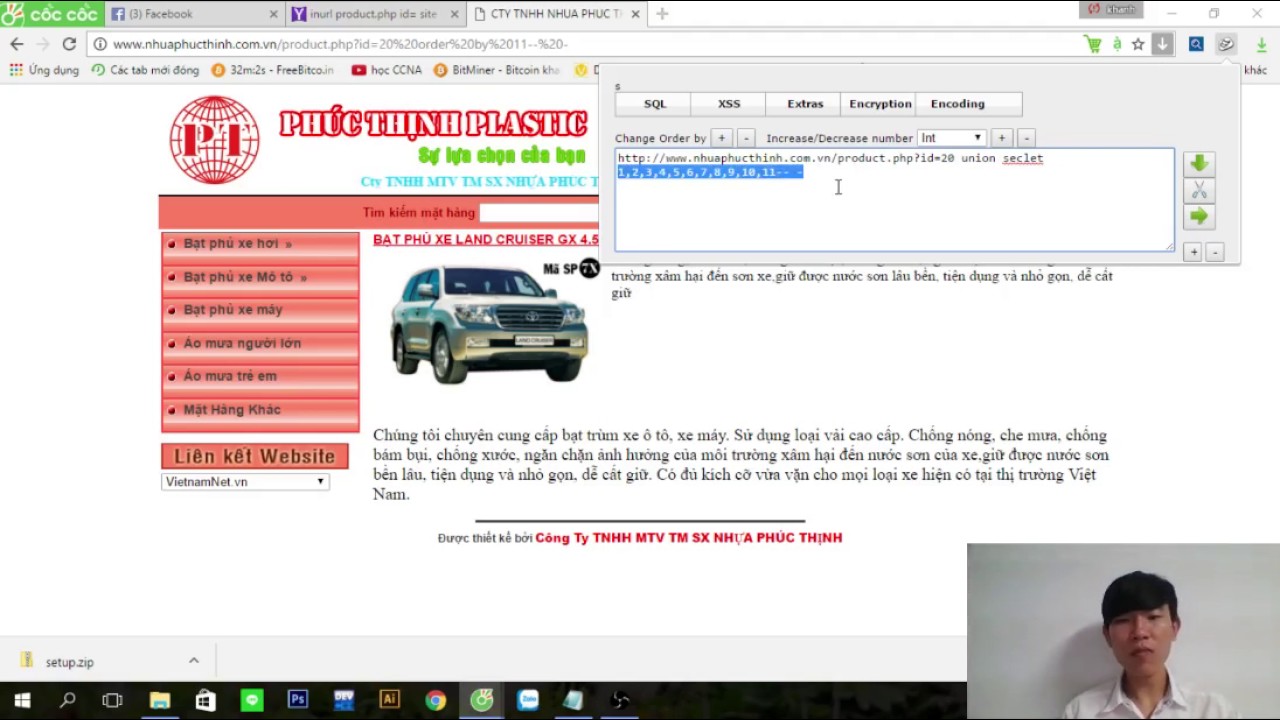Click the Phúc Thịnh PT globe logo

[214, 140]
